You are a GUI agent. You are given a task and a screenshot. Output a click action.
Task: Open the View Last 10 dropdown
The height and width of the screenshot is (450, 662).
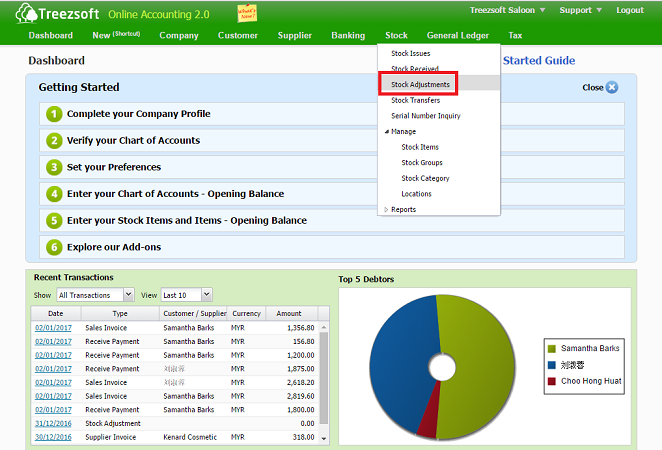coord(187,295)
